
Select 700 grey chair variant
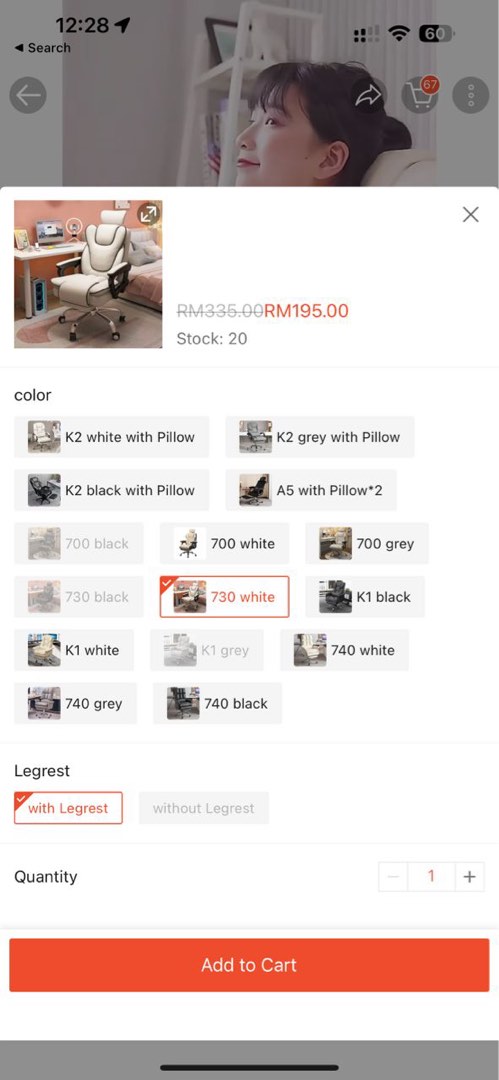[x=367, y=543]
